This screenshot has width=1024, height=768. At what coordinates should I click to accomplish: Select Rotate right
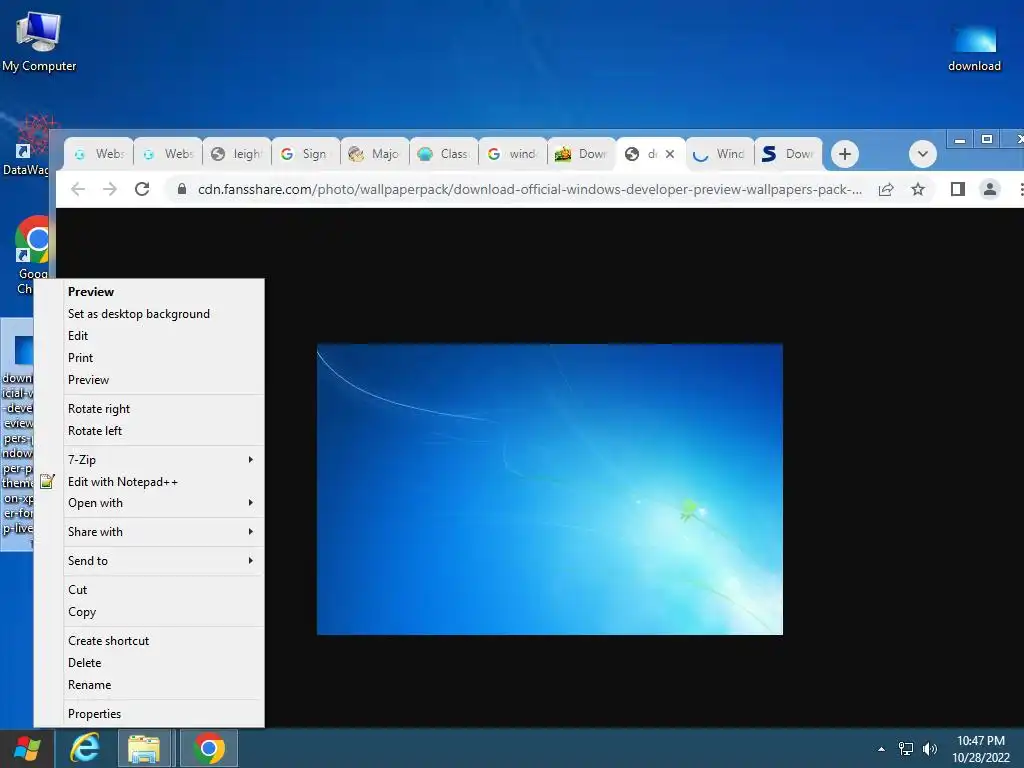pyautogui.click(x=163, y=409)
